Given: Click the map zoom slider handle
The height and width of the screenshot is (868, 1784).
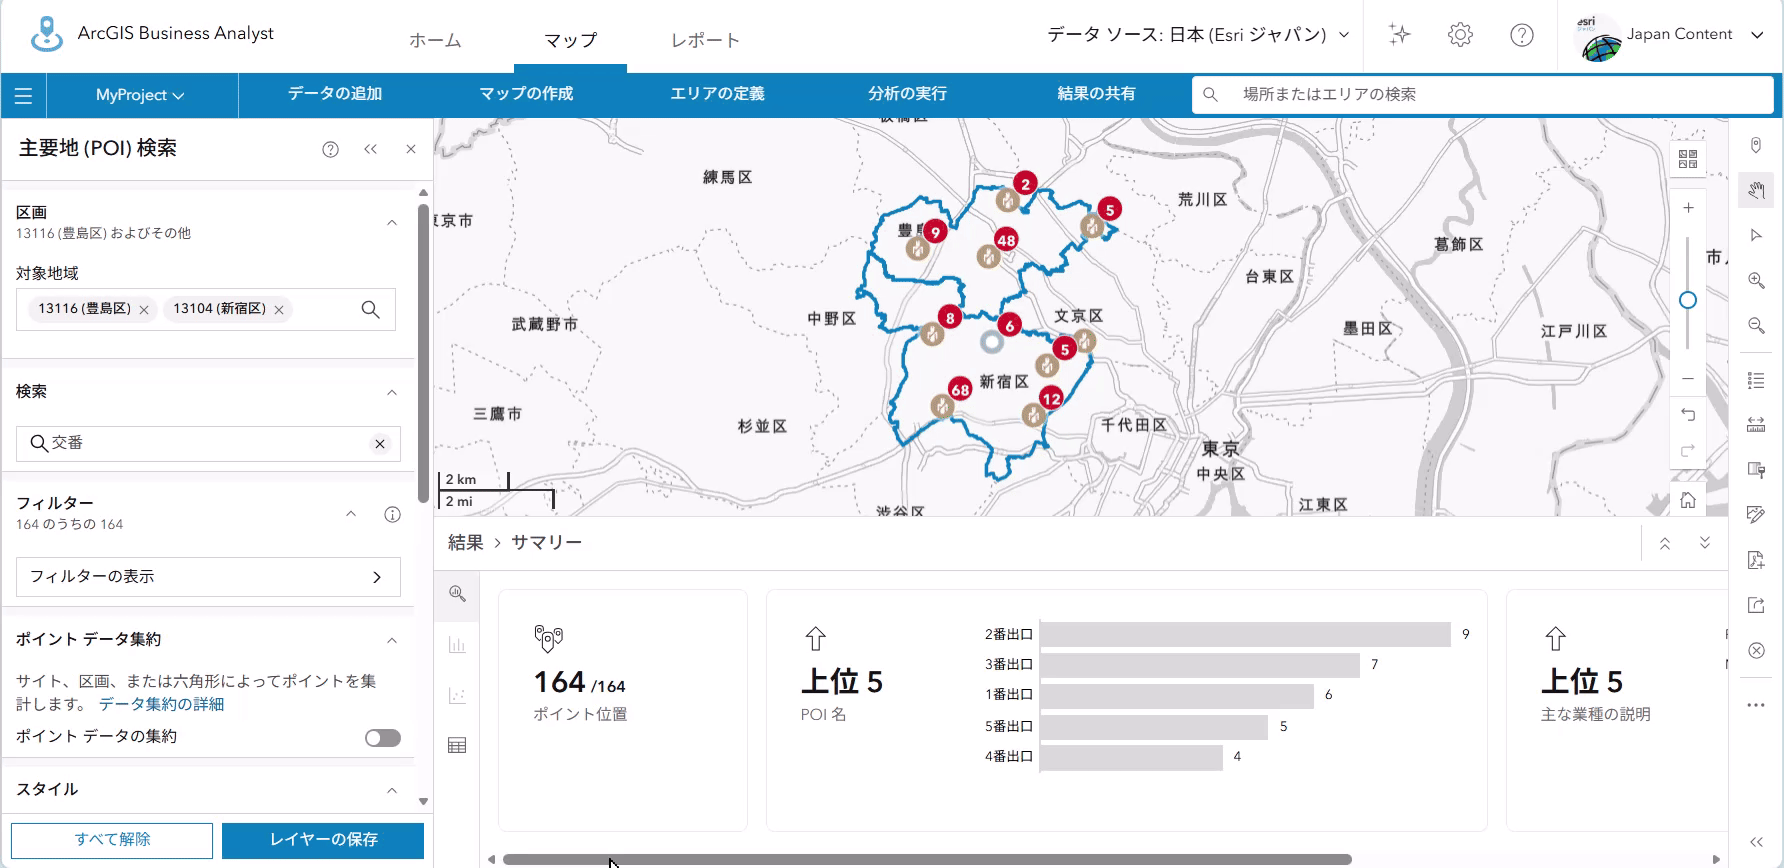Looking at the screenshot, I should coord(1688,300).
